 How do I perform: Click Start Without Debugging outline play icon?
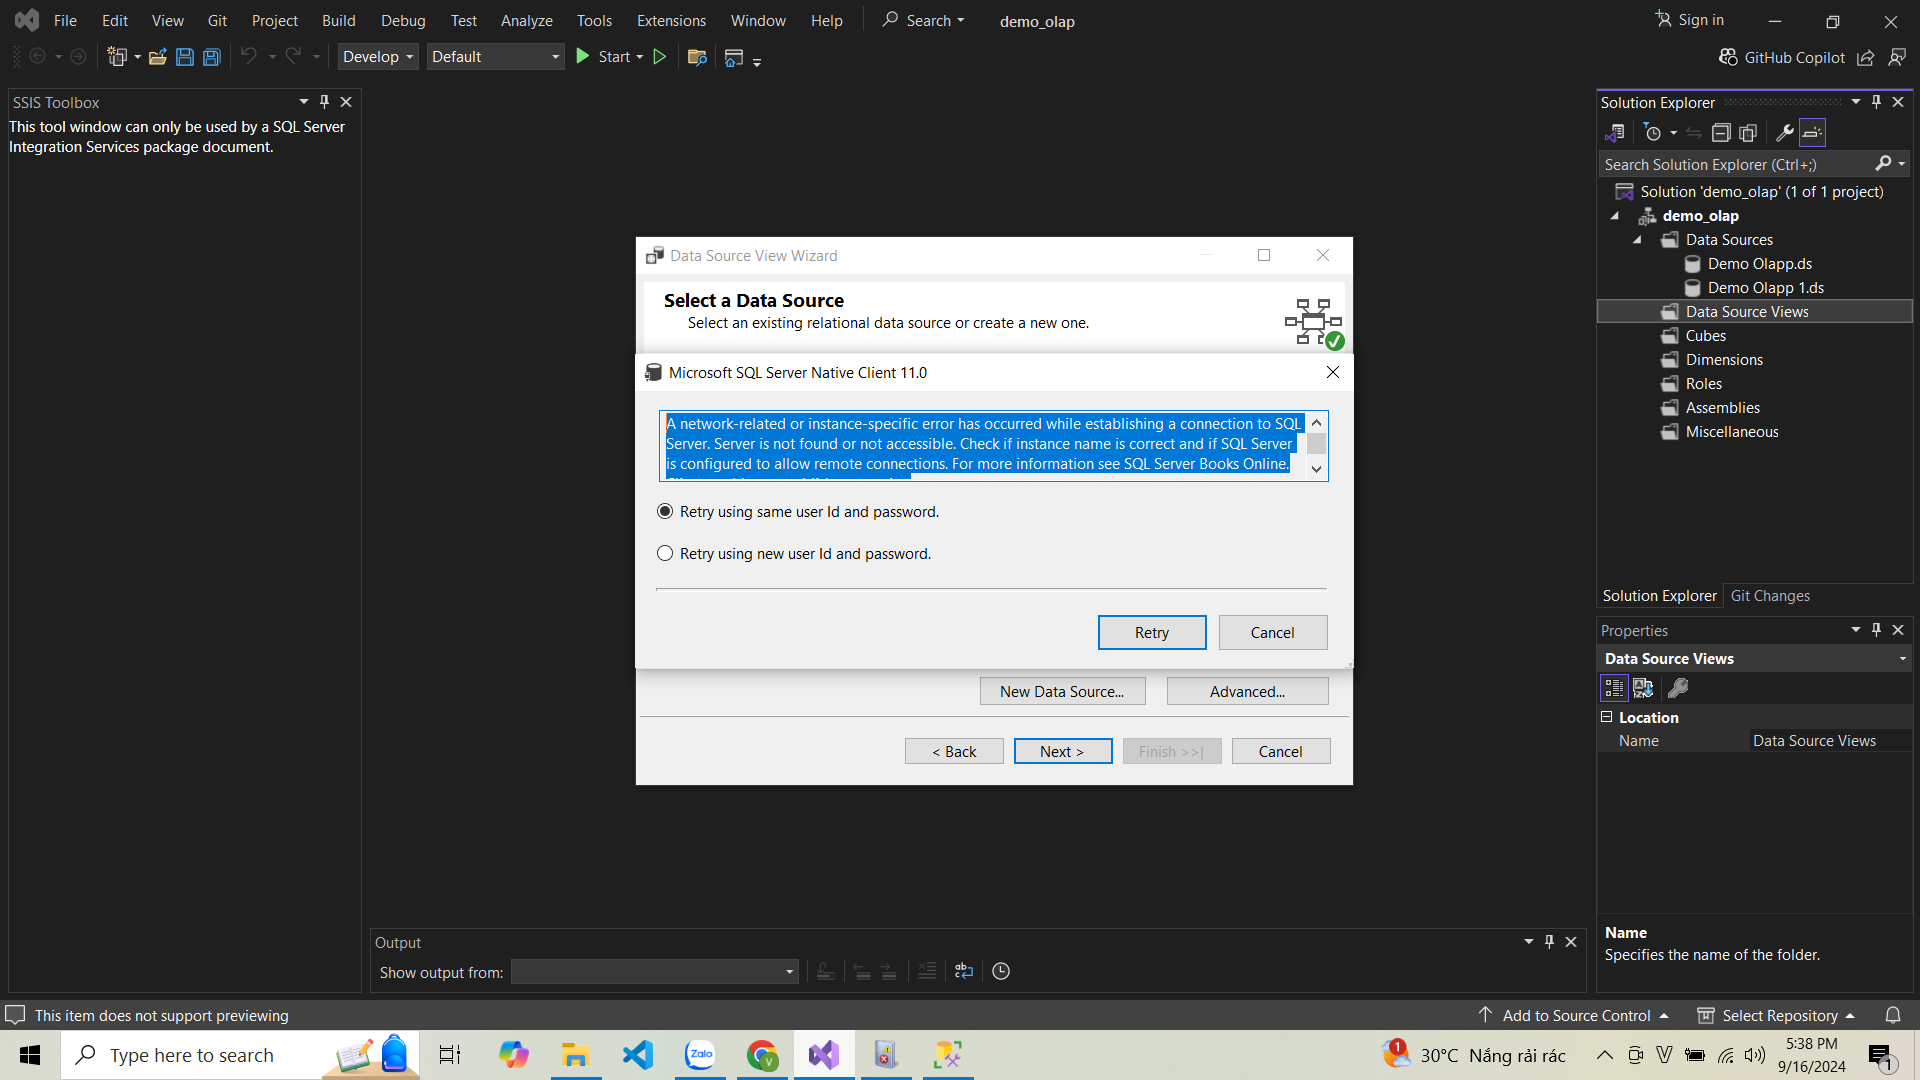click(x=660, y=57)
